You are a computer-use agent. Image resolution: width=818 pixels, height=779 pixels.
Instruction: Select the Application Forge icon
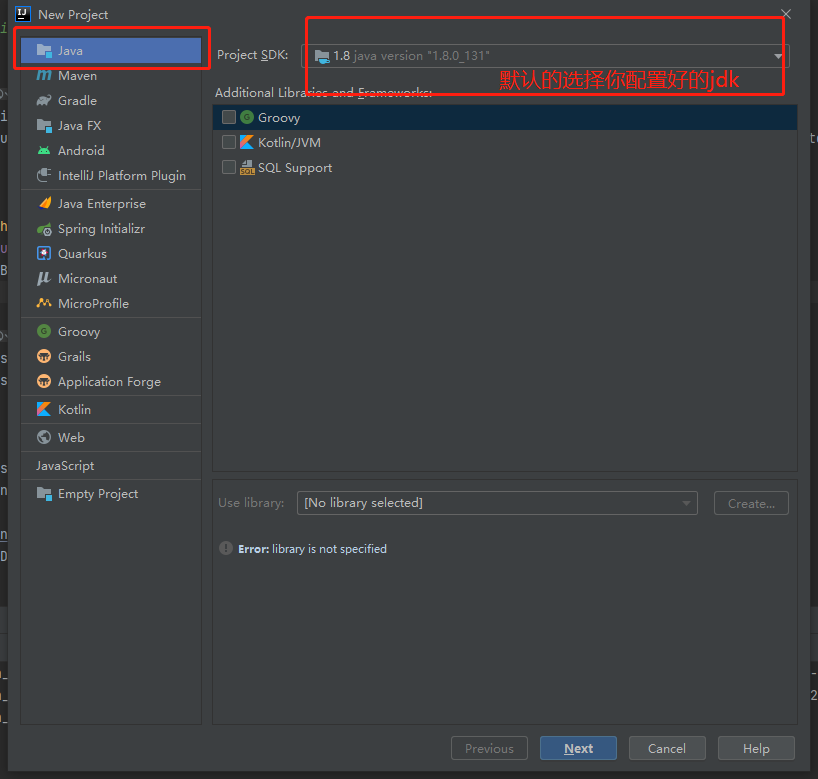point(44,381)
